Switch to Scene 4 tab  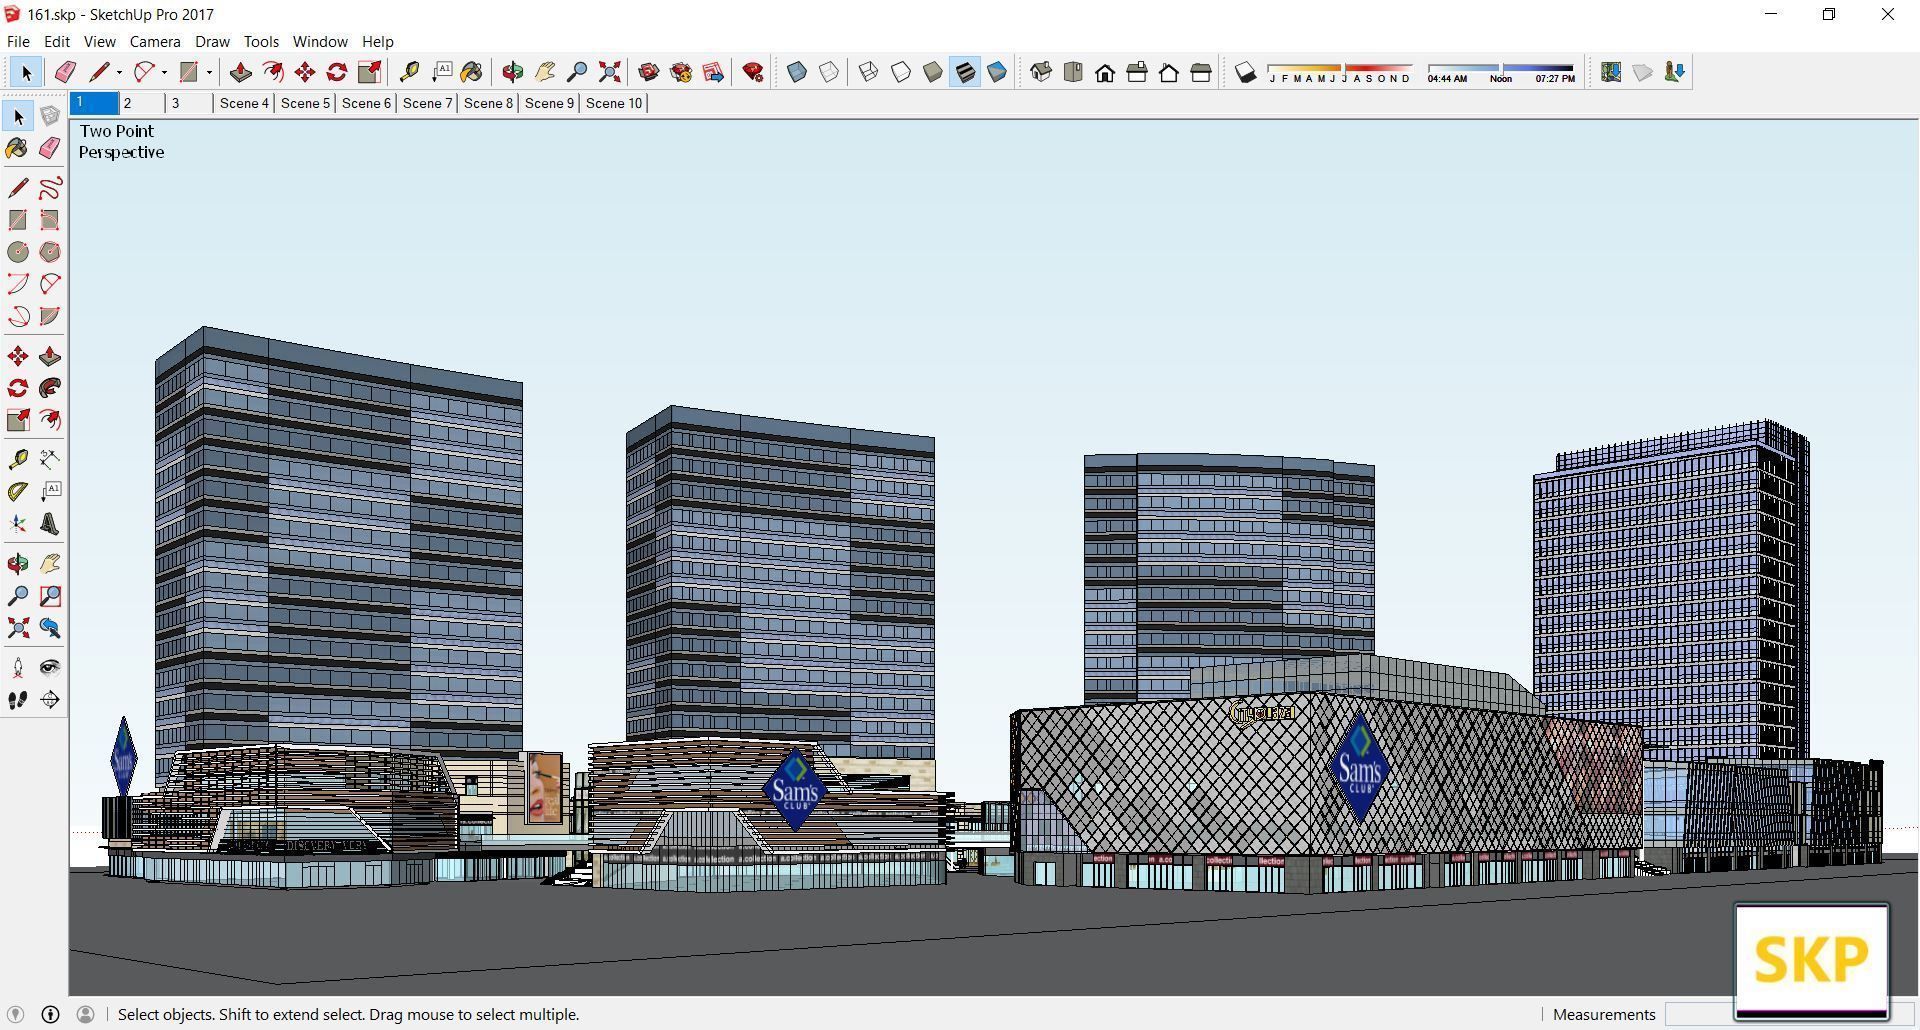(x=244, y=103)
